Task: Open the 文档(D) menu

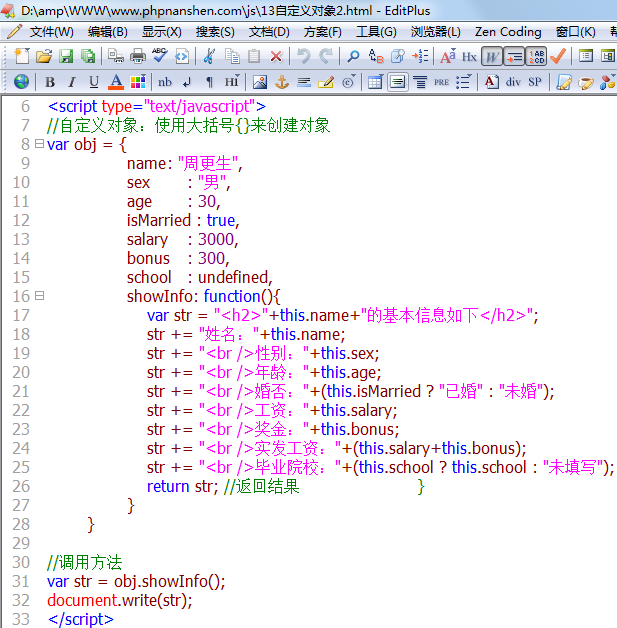Action: (x=269, y=32)
